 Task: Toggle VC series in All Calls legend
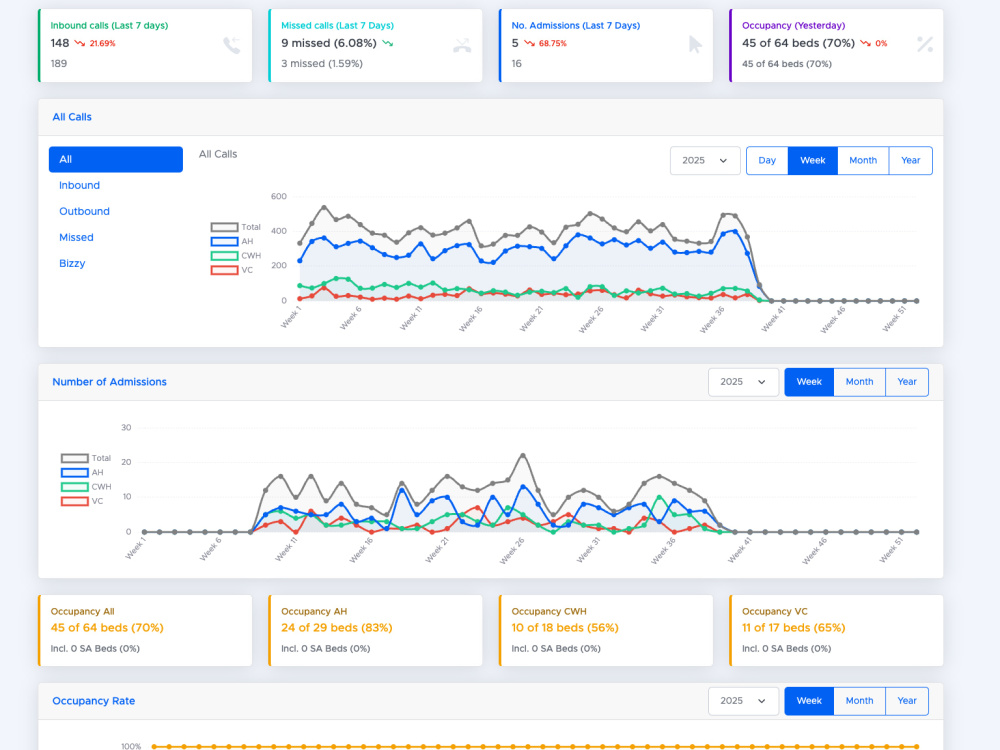pyautogui.click(x=232, y=270)
